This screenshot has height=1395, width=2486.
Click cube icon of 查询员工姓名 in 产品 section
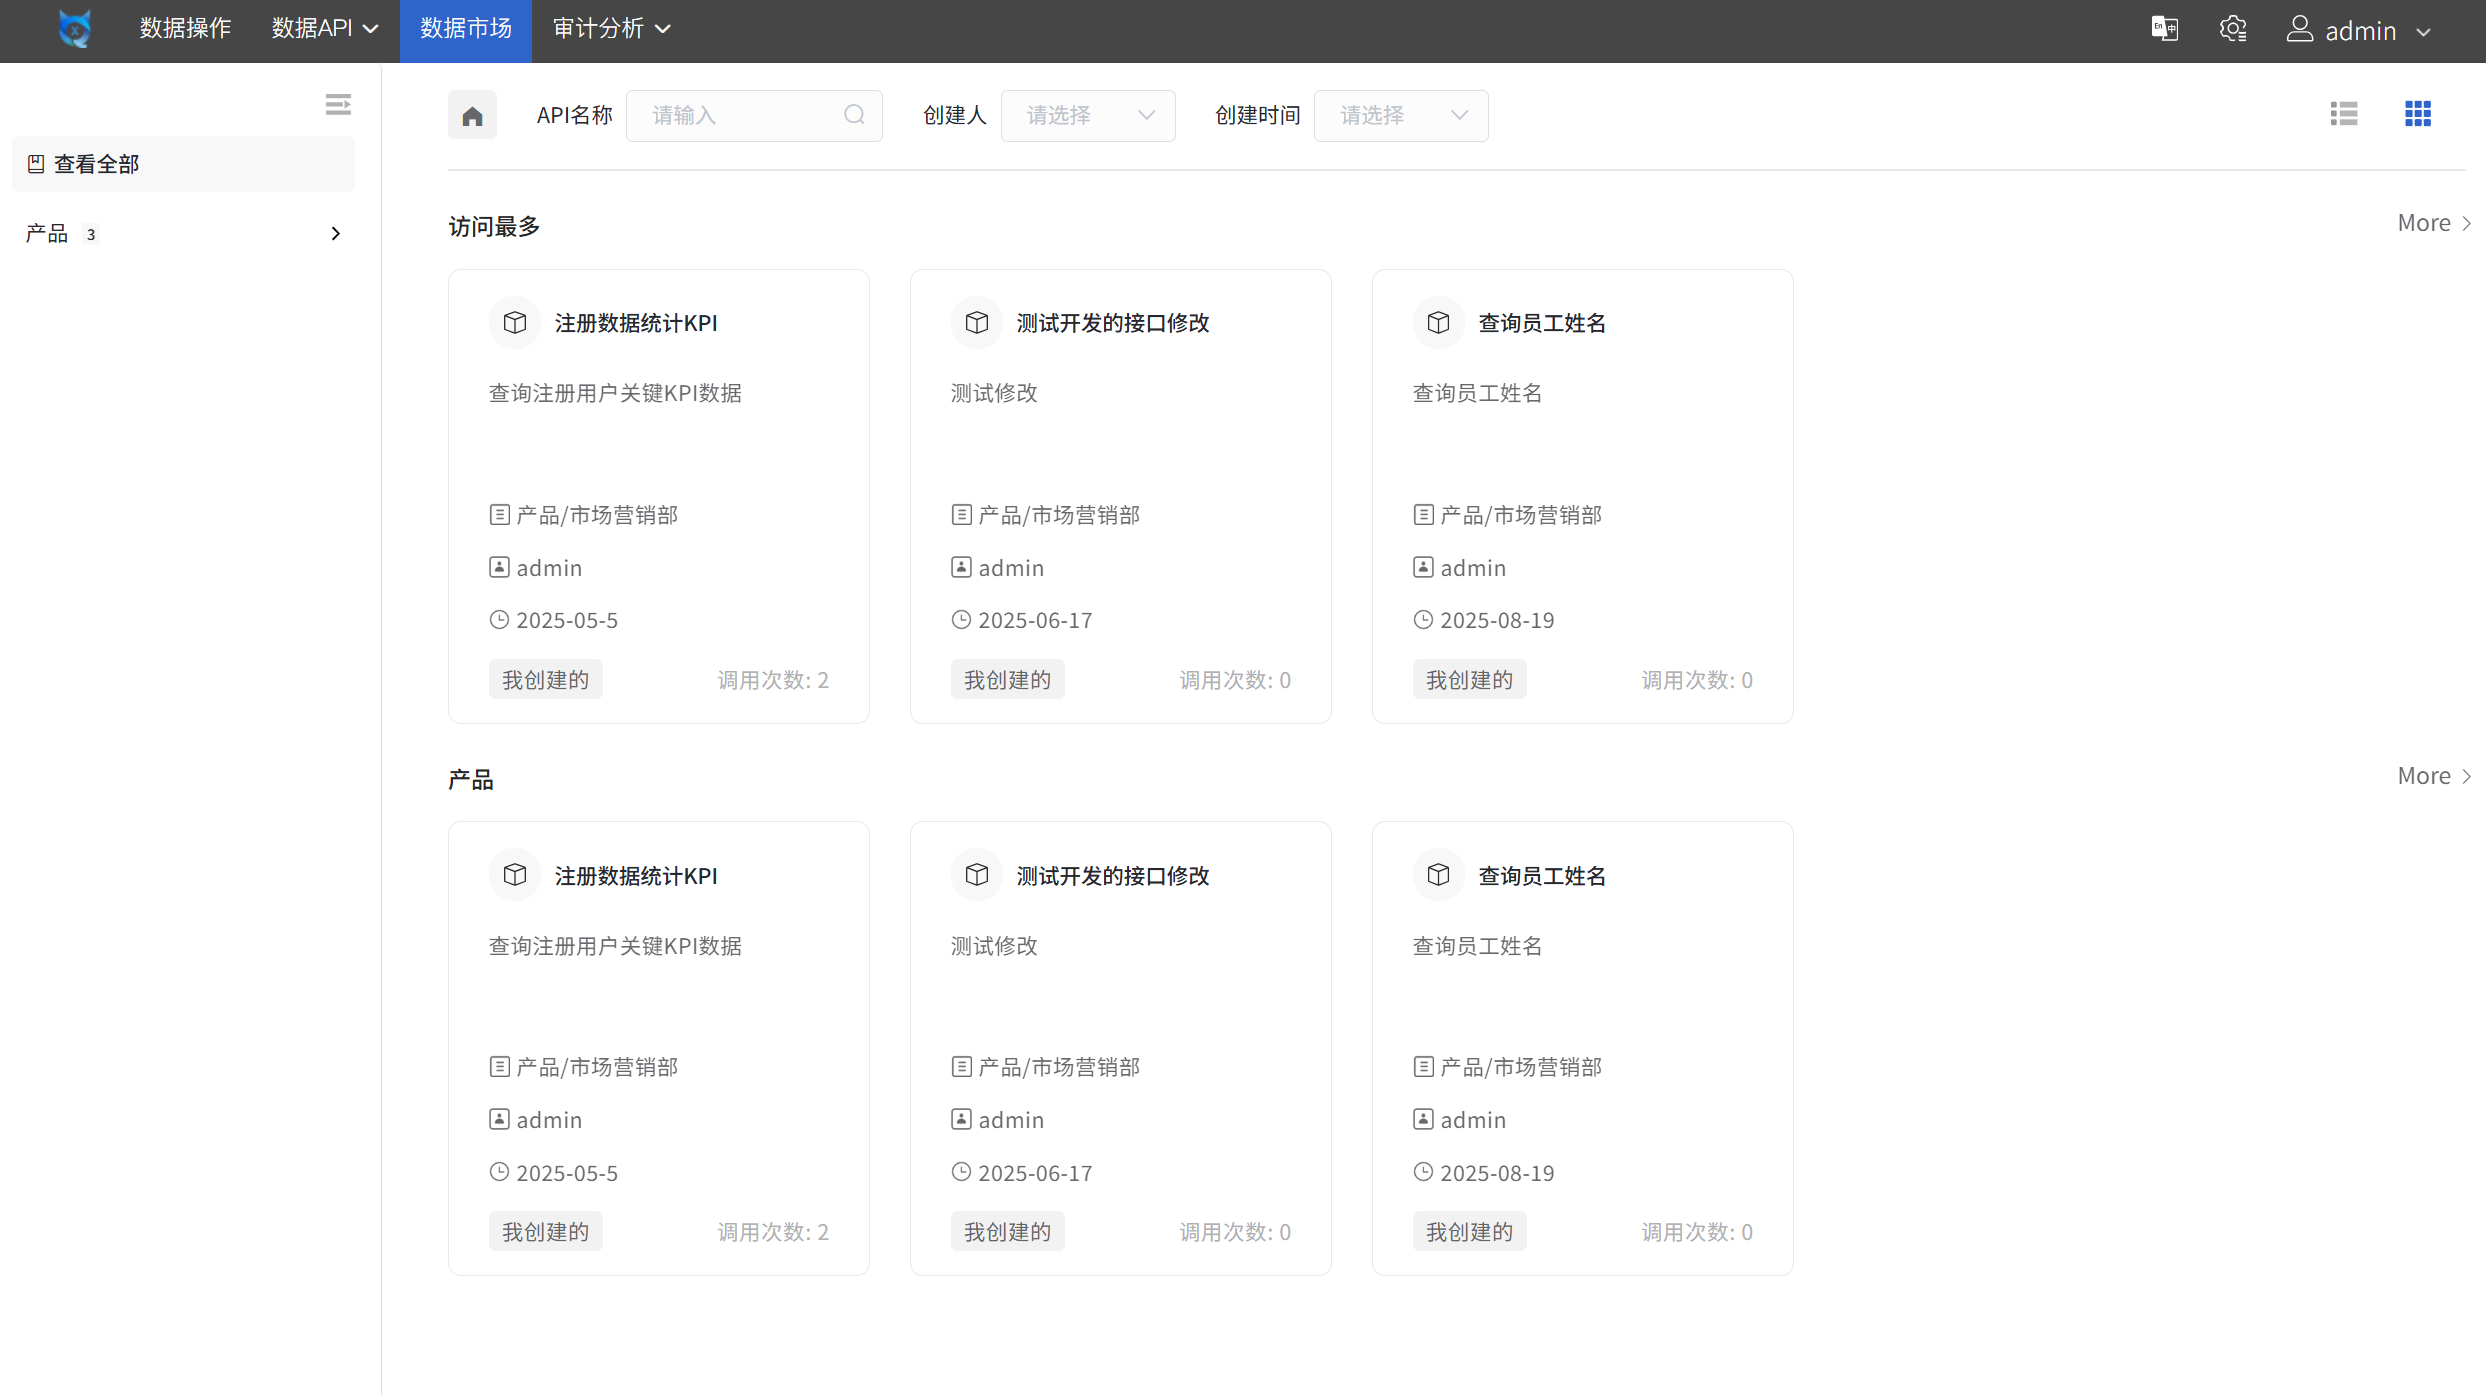coord(1439,875)
